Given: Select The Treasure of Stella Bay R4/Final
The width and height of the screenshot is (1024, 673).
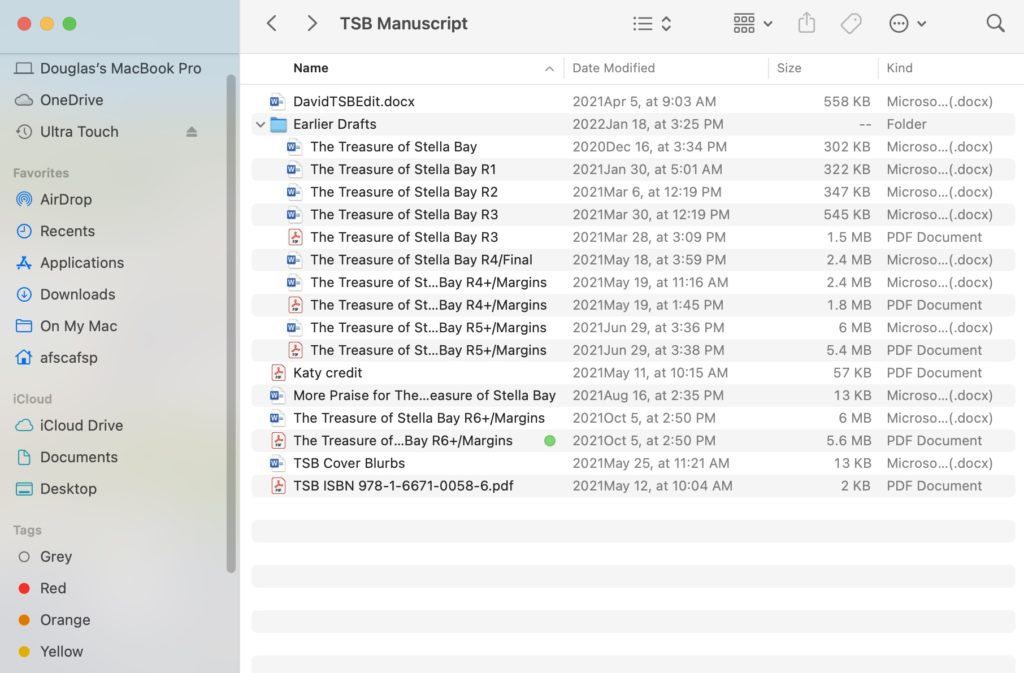Looking at the screenshot, I should click(633, 260).
